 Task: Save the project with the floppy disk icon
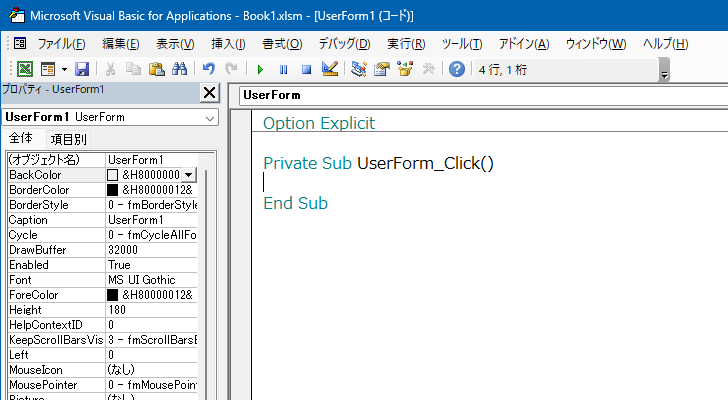[82, 70]
